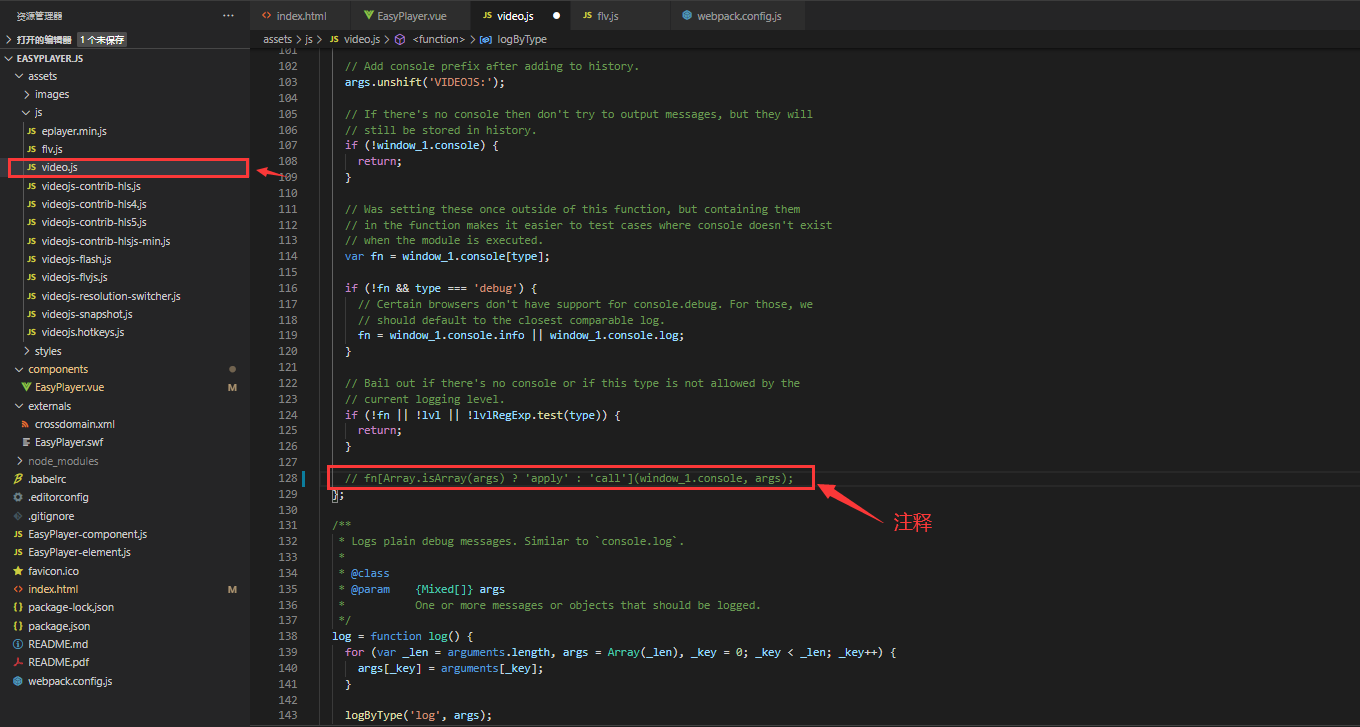Expand the open editors section
The width and height of the screenshot is (1360, 727).
[x=8, y=40]
